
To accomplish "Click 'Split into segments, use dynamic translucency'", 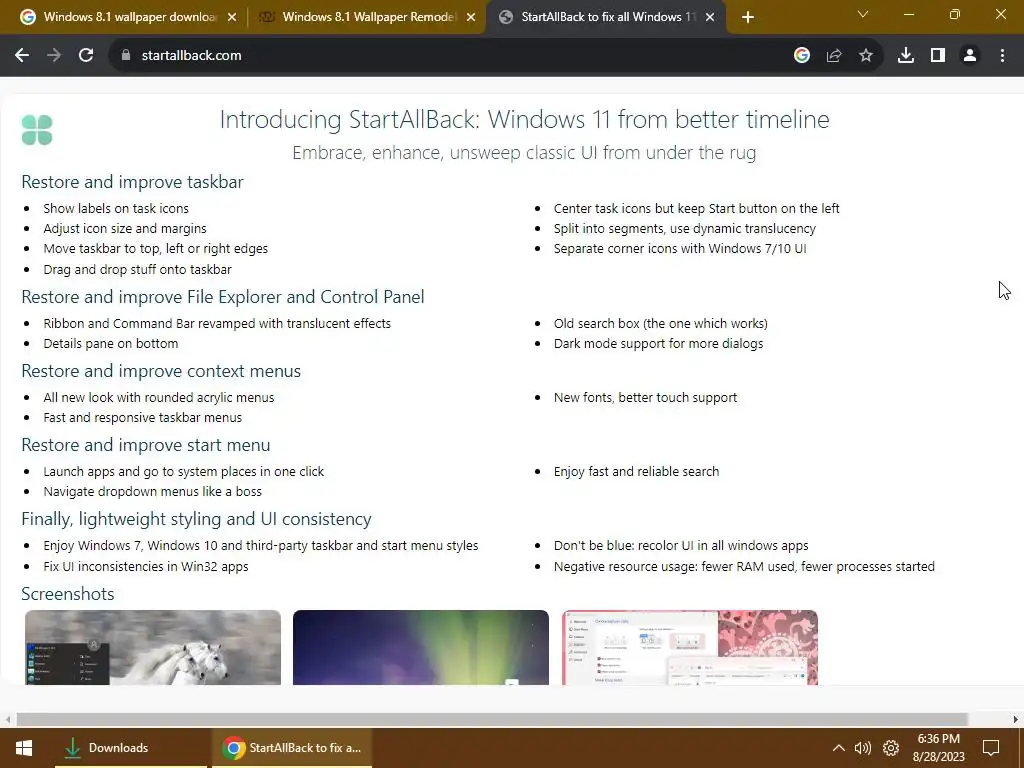I will click(x=685, y=229).
